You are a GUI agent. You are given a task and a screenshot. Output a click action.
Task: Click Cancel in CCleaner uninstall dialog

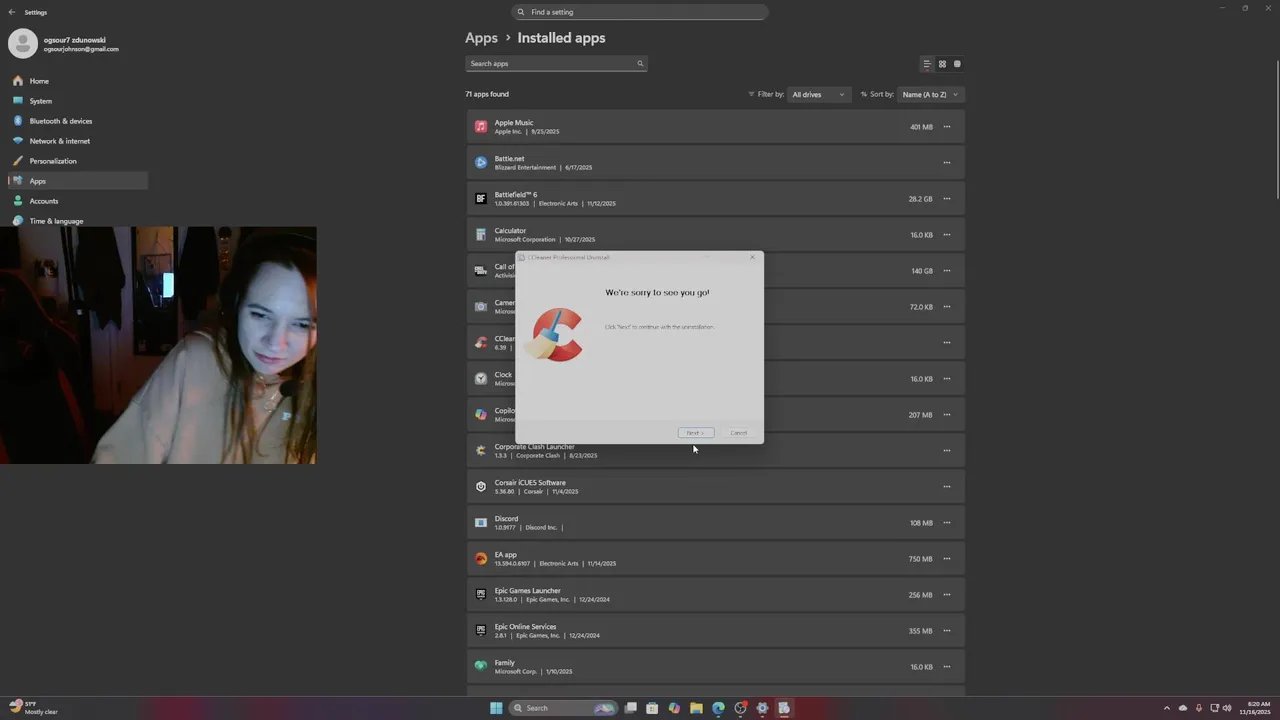[738, 433]
